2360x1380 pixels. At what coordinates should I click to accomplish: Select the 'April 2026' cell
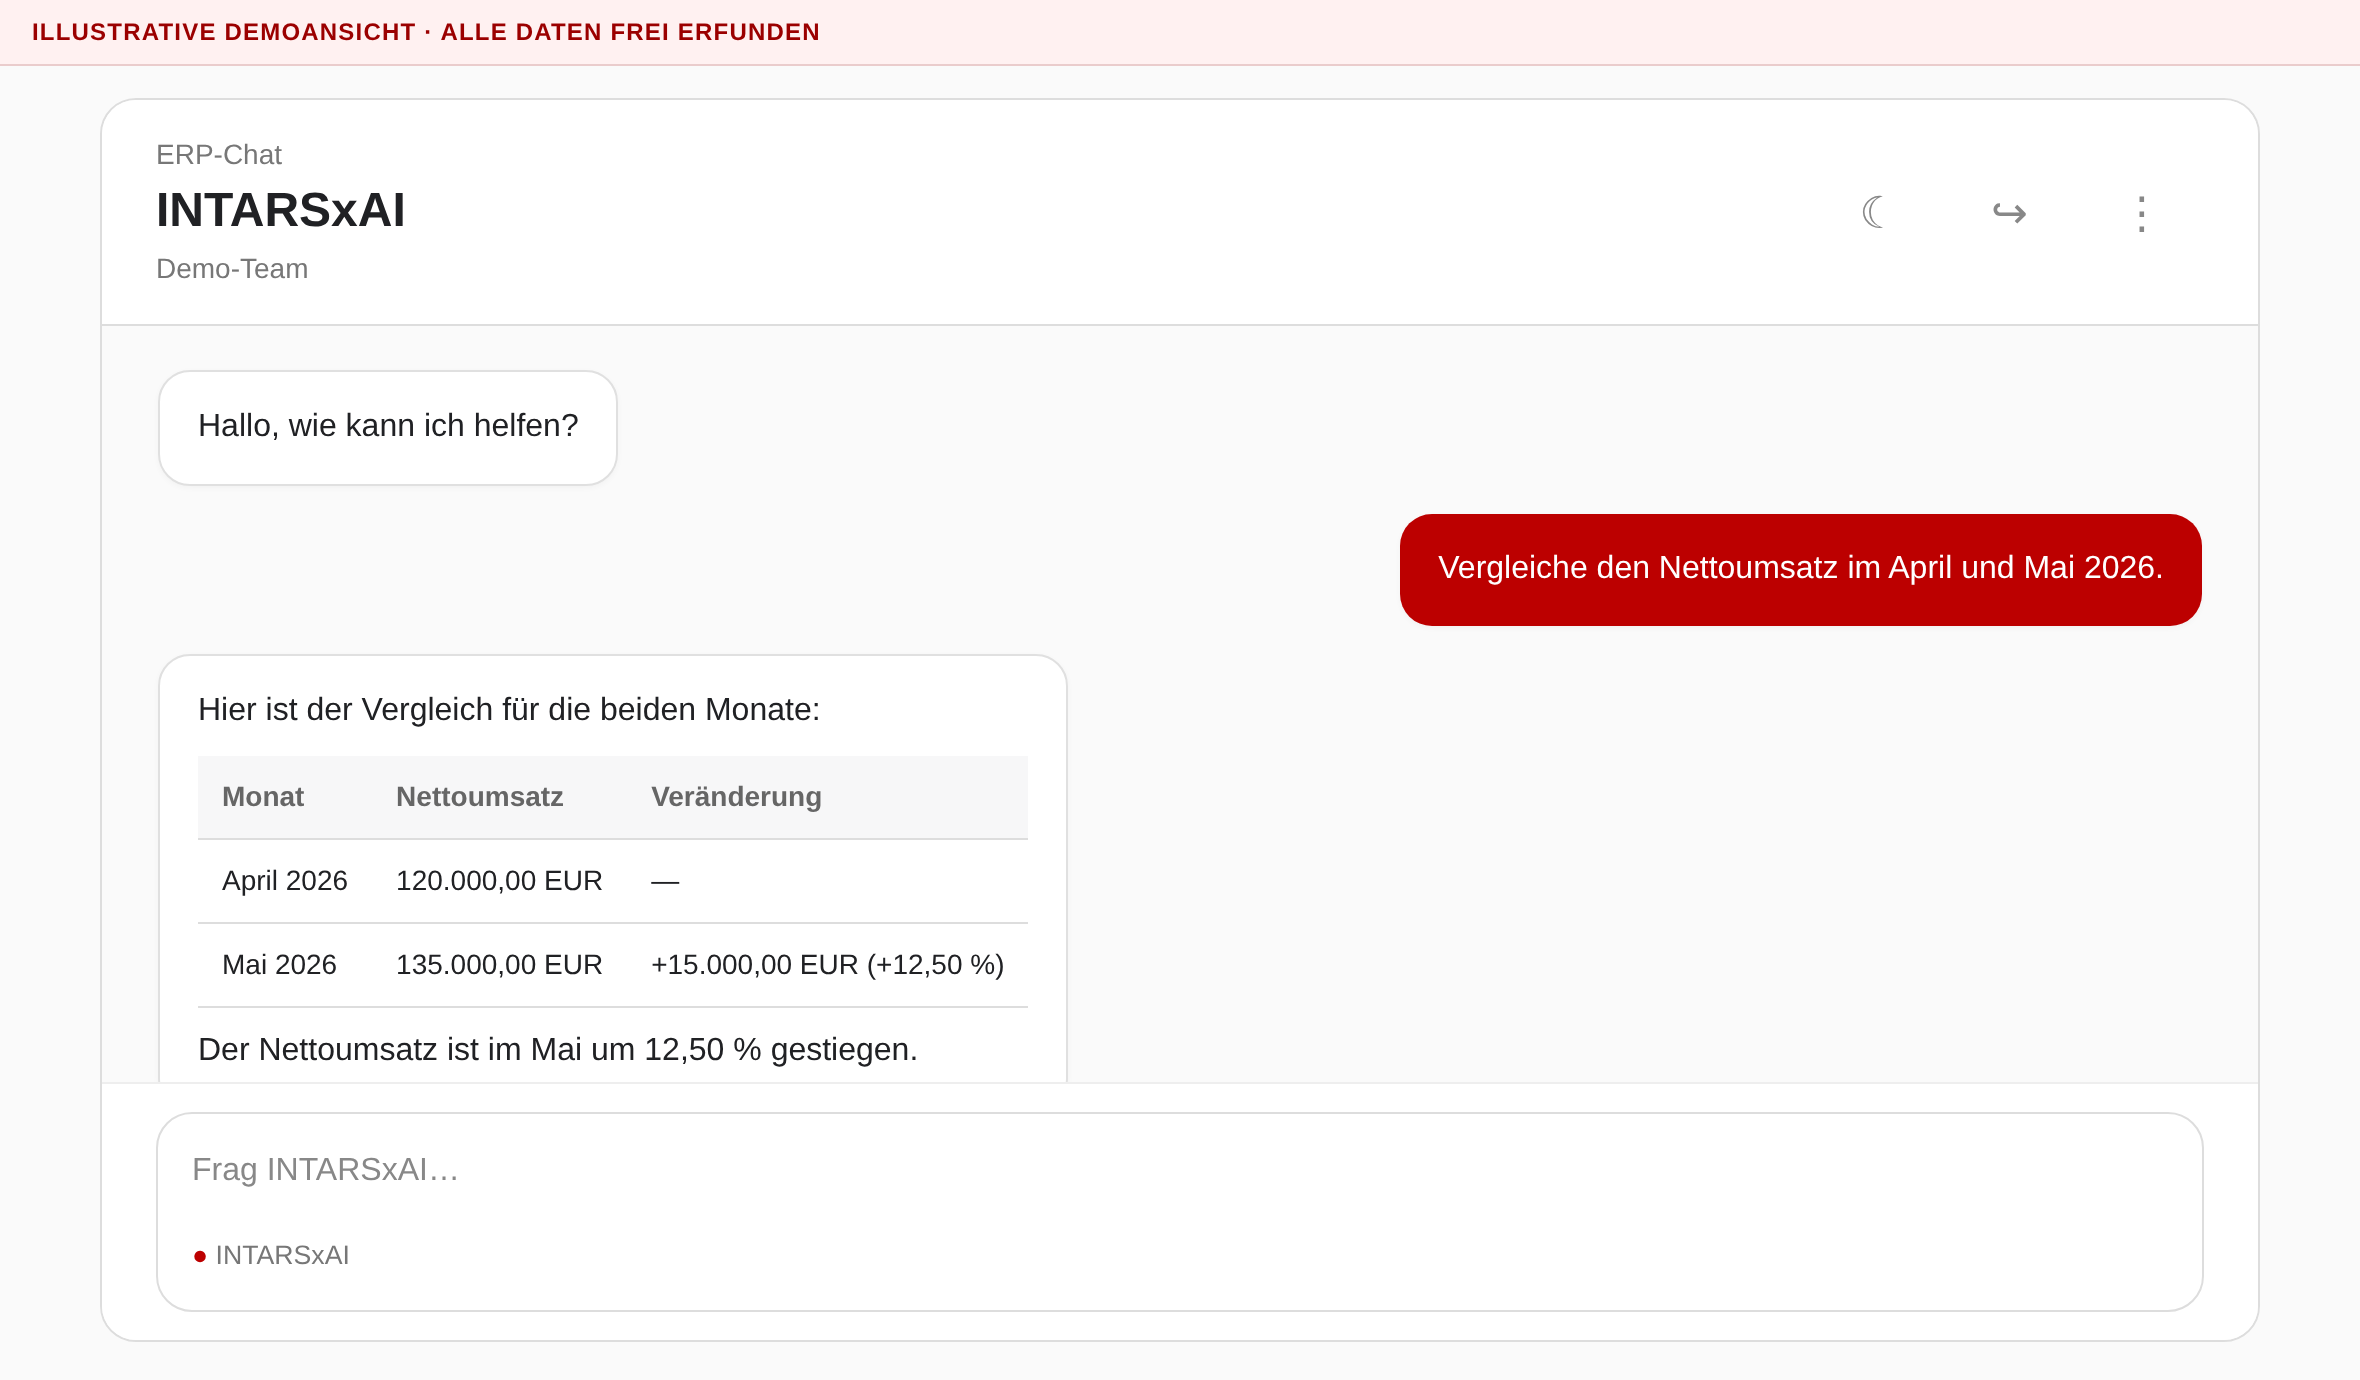[285, 881]
